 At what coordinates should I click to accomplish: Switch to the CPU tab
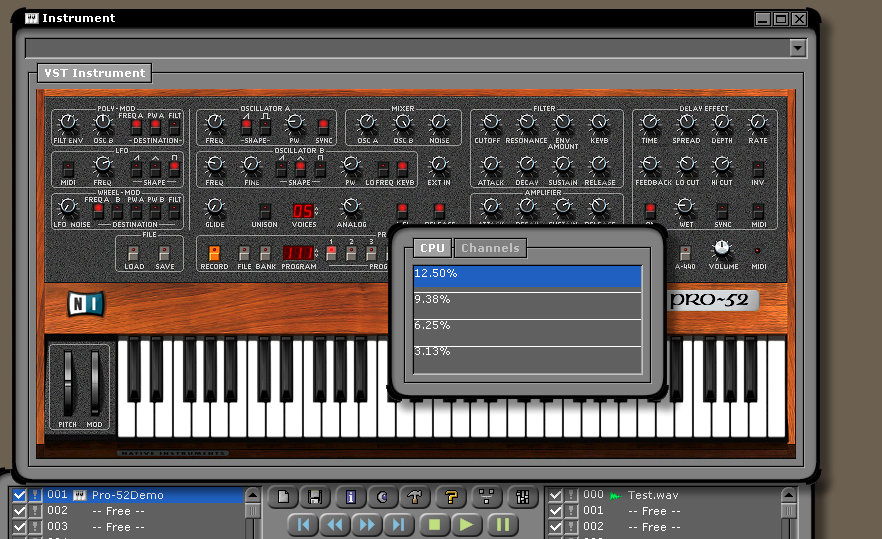tap(433, 248)
